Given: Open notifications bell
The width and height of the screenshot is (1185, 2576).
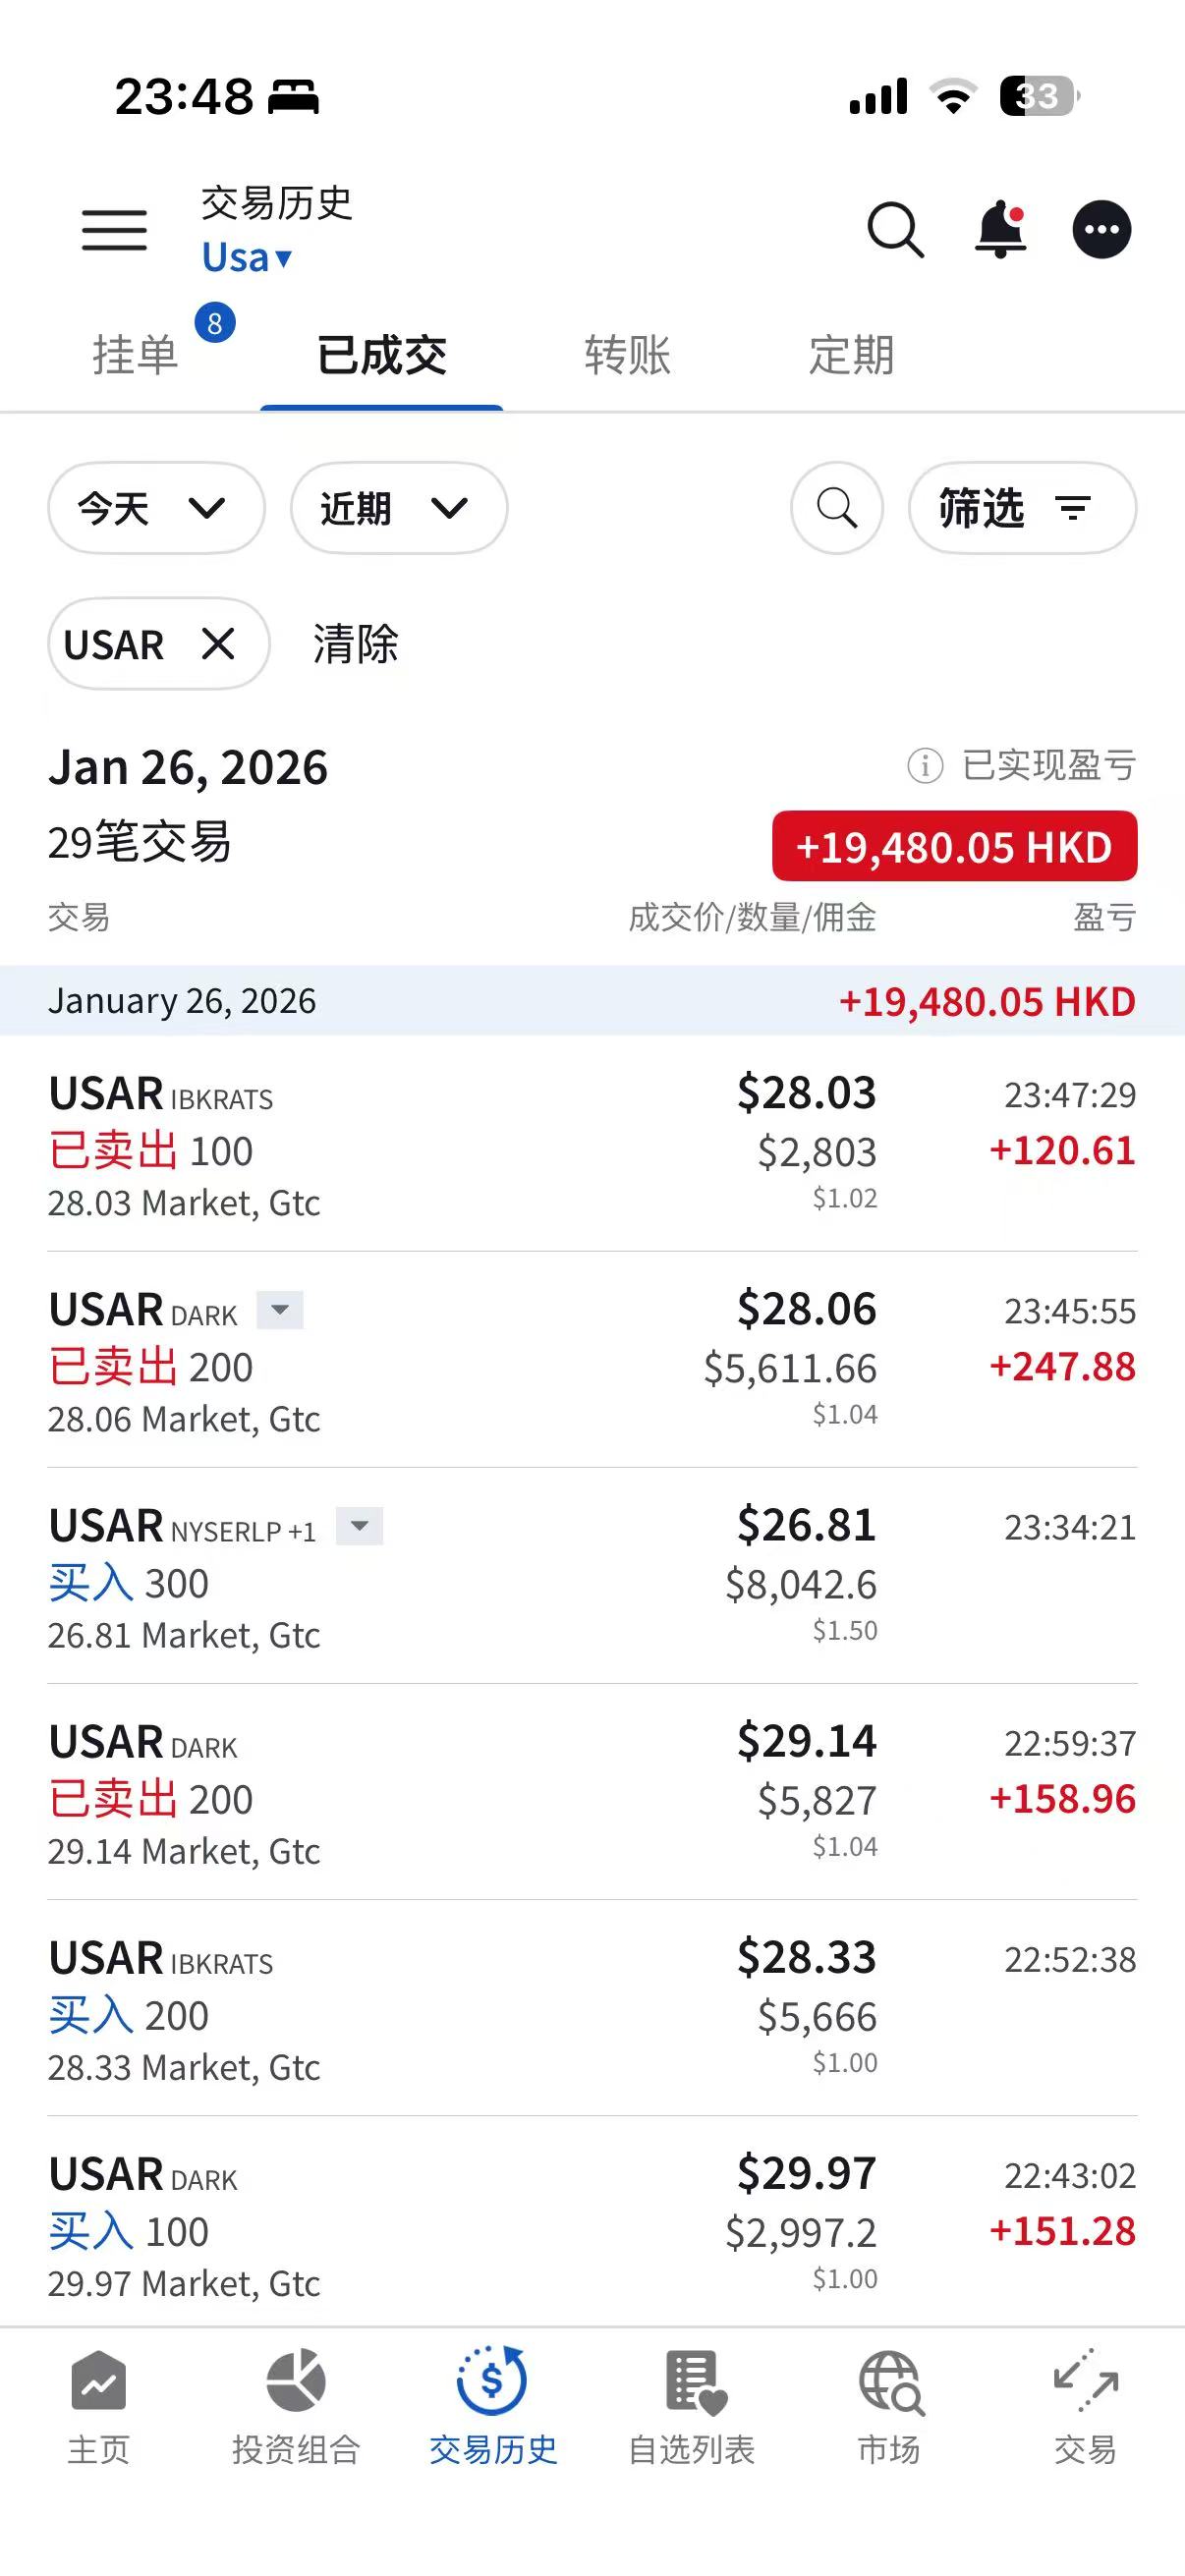Looking at the screenshot, I should coord(1000,230).
